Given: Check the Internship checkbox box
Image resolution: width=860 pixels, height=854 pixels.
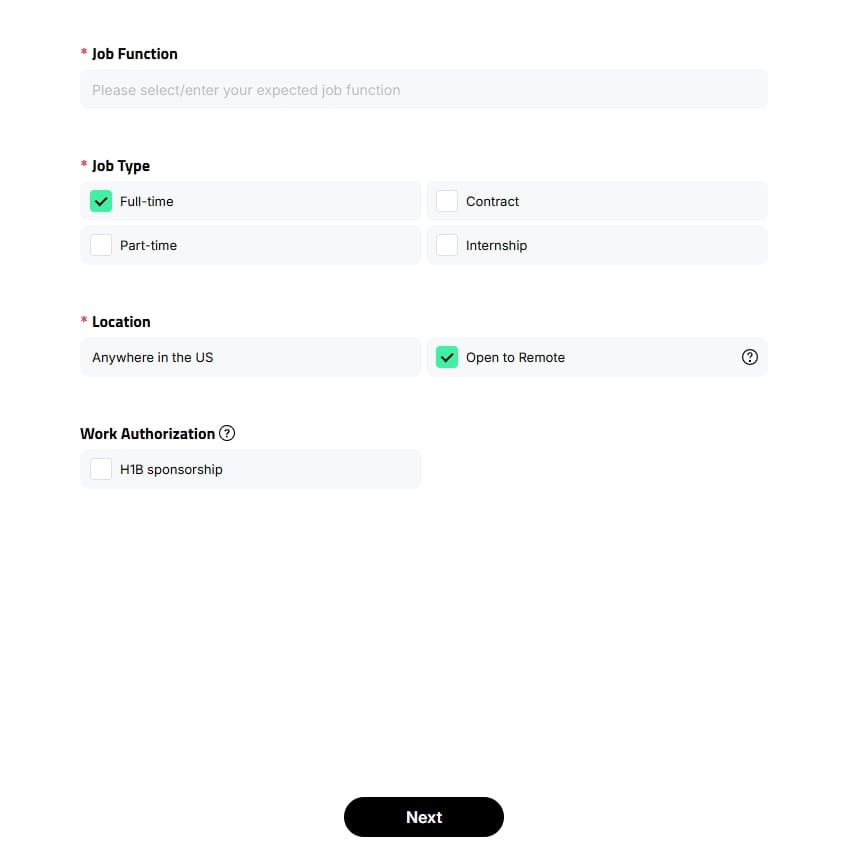Looking at the screenshot, I should coord(447,245).
